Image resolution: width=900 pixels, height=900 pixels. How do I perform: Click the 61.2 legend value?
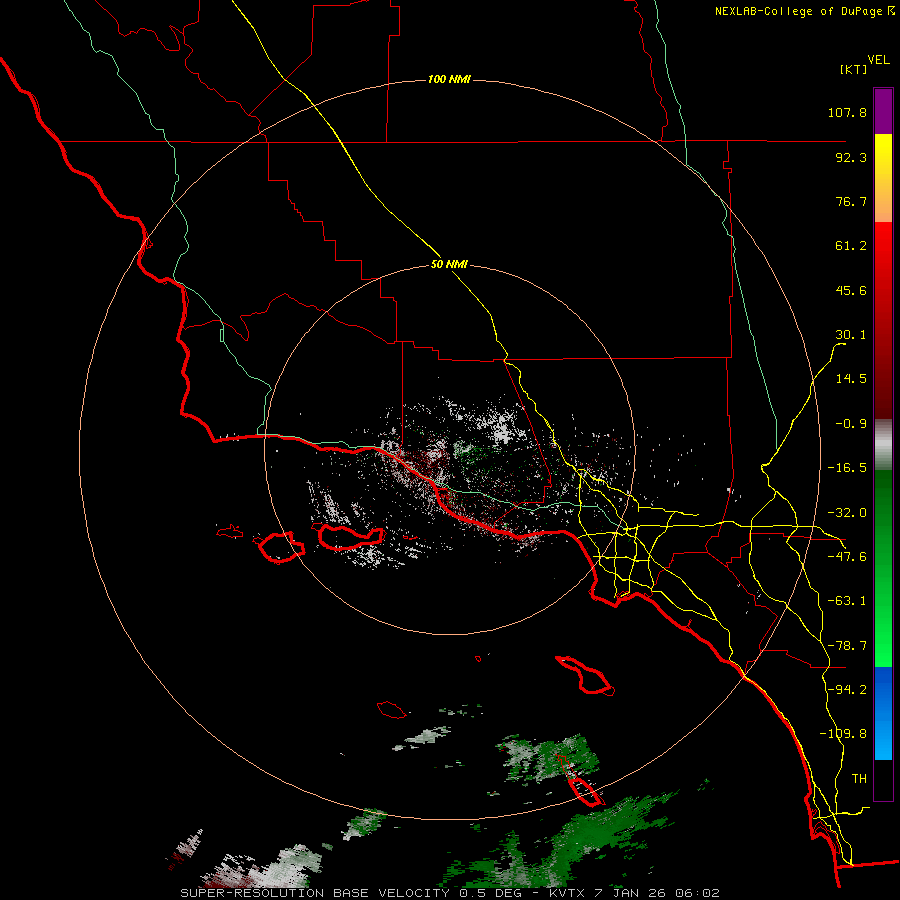pyautogui.click(x=851, y=246)
